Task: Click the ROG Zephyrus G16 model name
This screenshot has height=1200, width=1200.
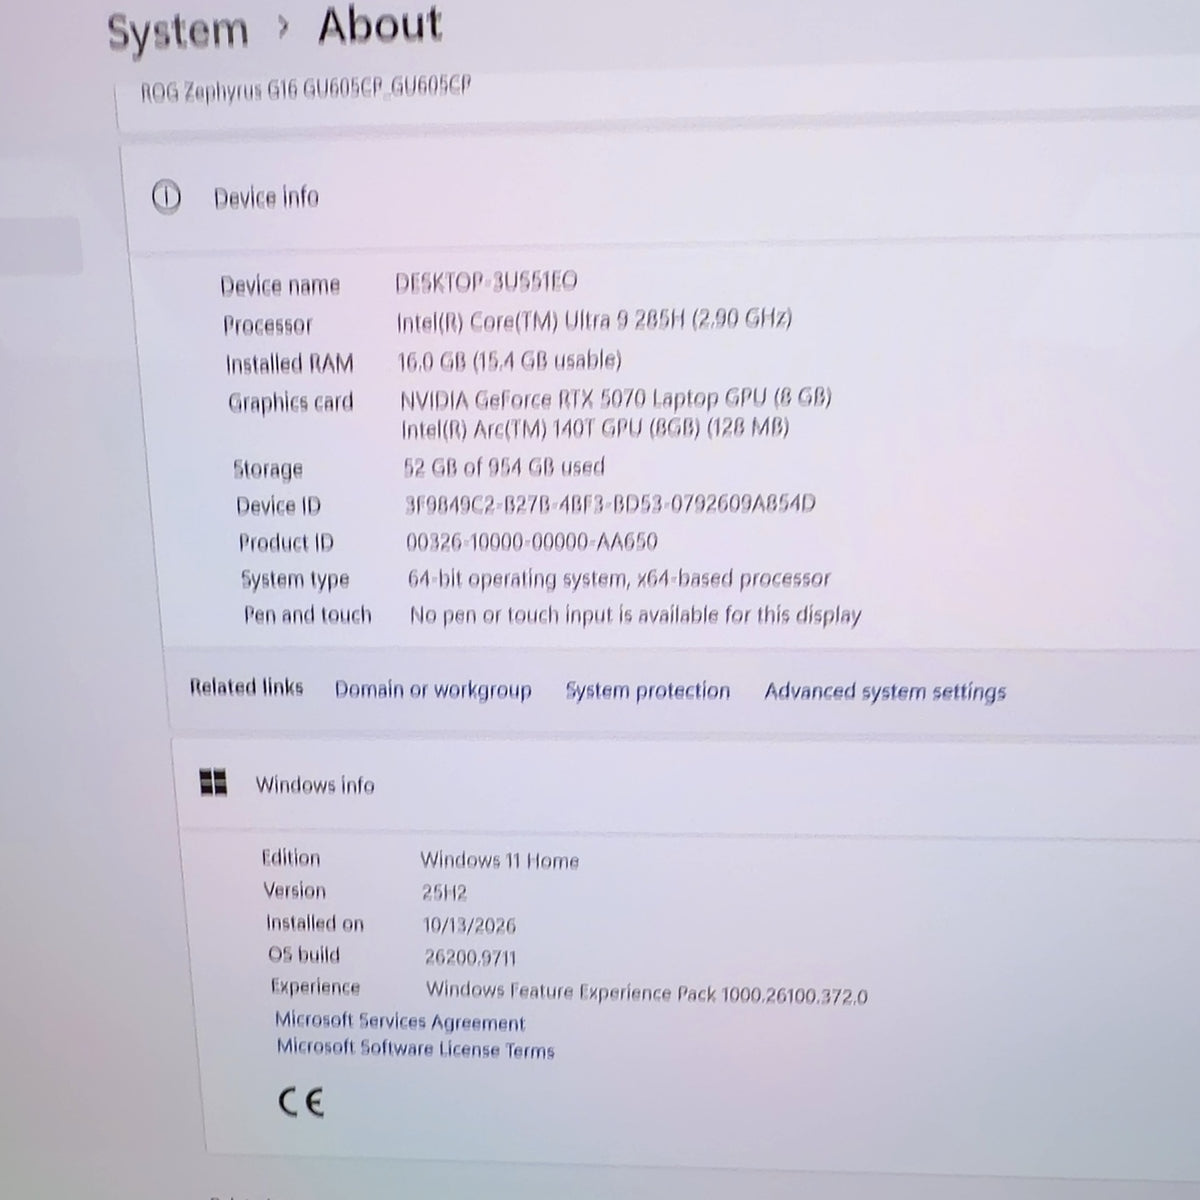Action: click(306, 89)
